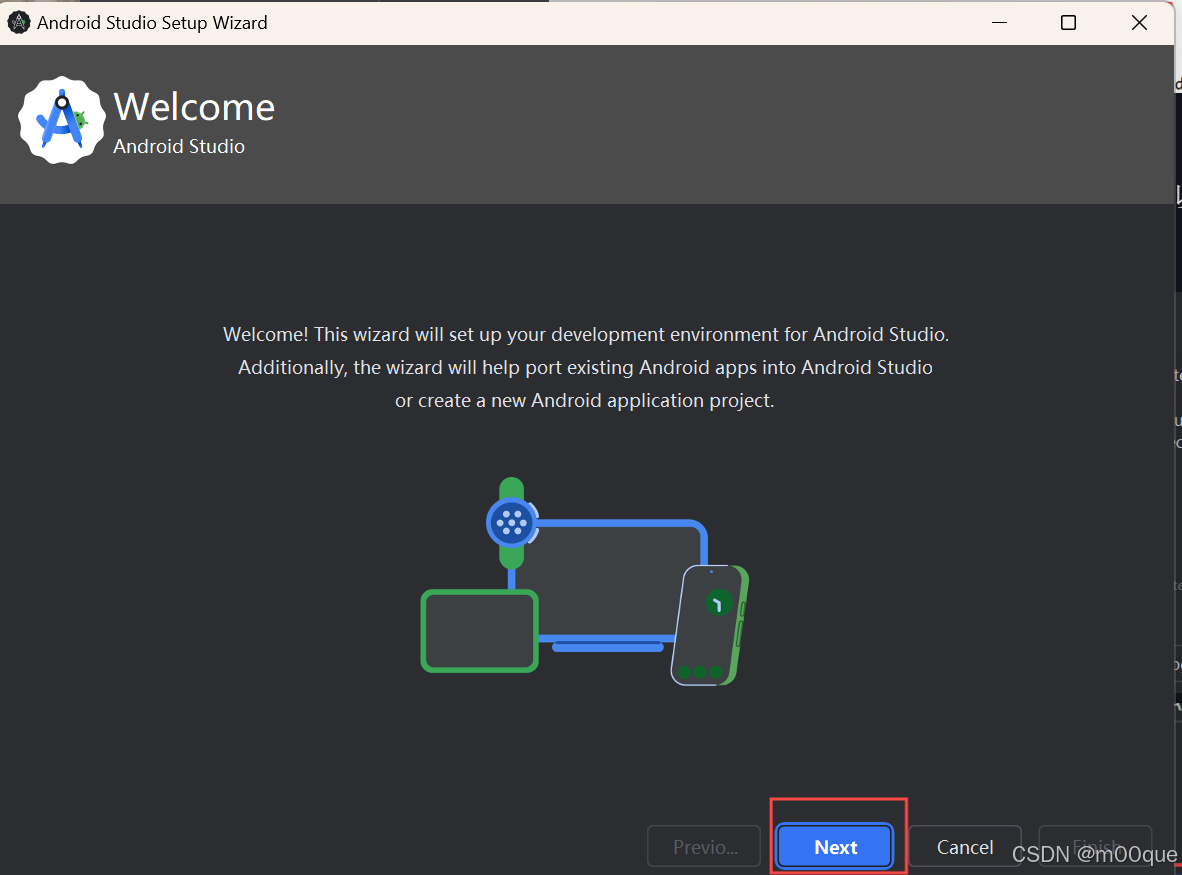Click the Android Studio subtitle text
1182x875 pixels.
tap(179, 146)
